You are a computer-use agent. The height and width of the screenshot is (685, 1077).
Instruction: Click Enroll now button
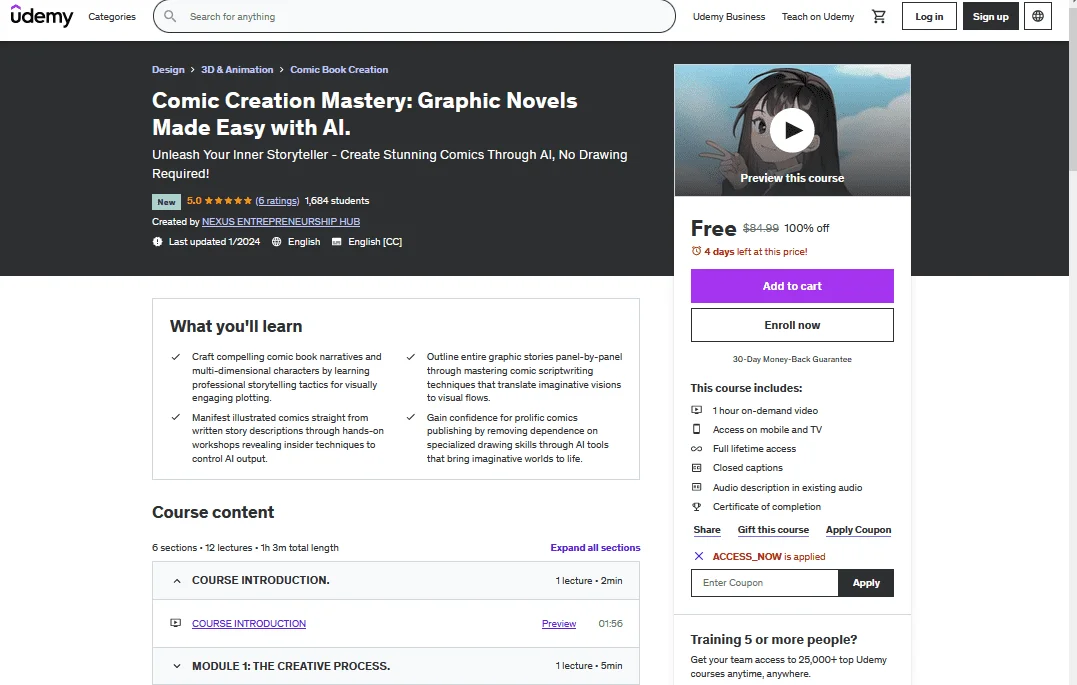click(792, 325)
